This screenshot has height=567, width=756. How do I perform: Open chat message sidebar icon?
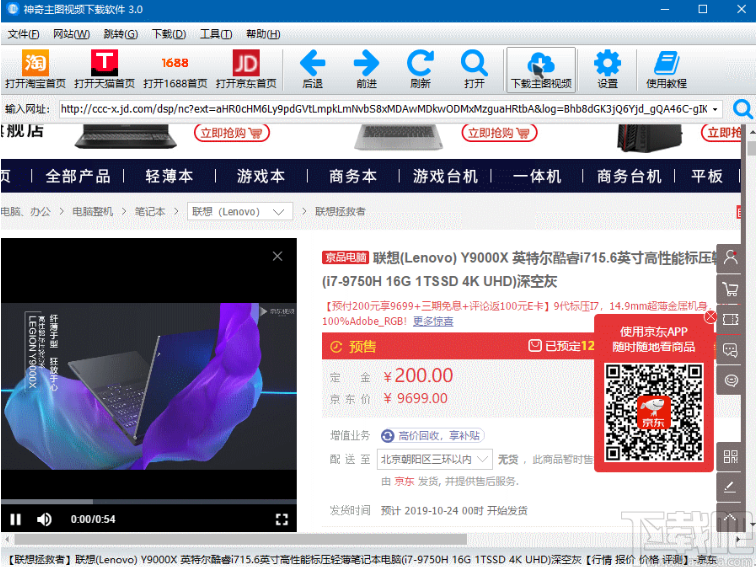(x=730, y=350)
